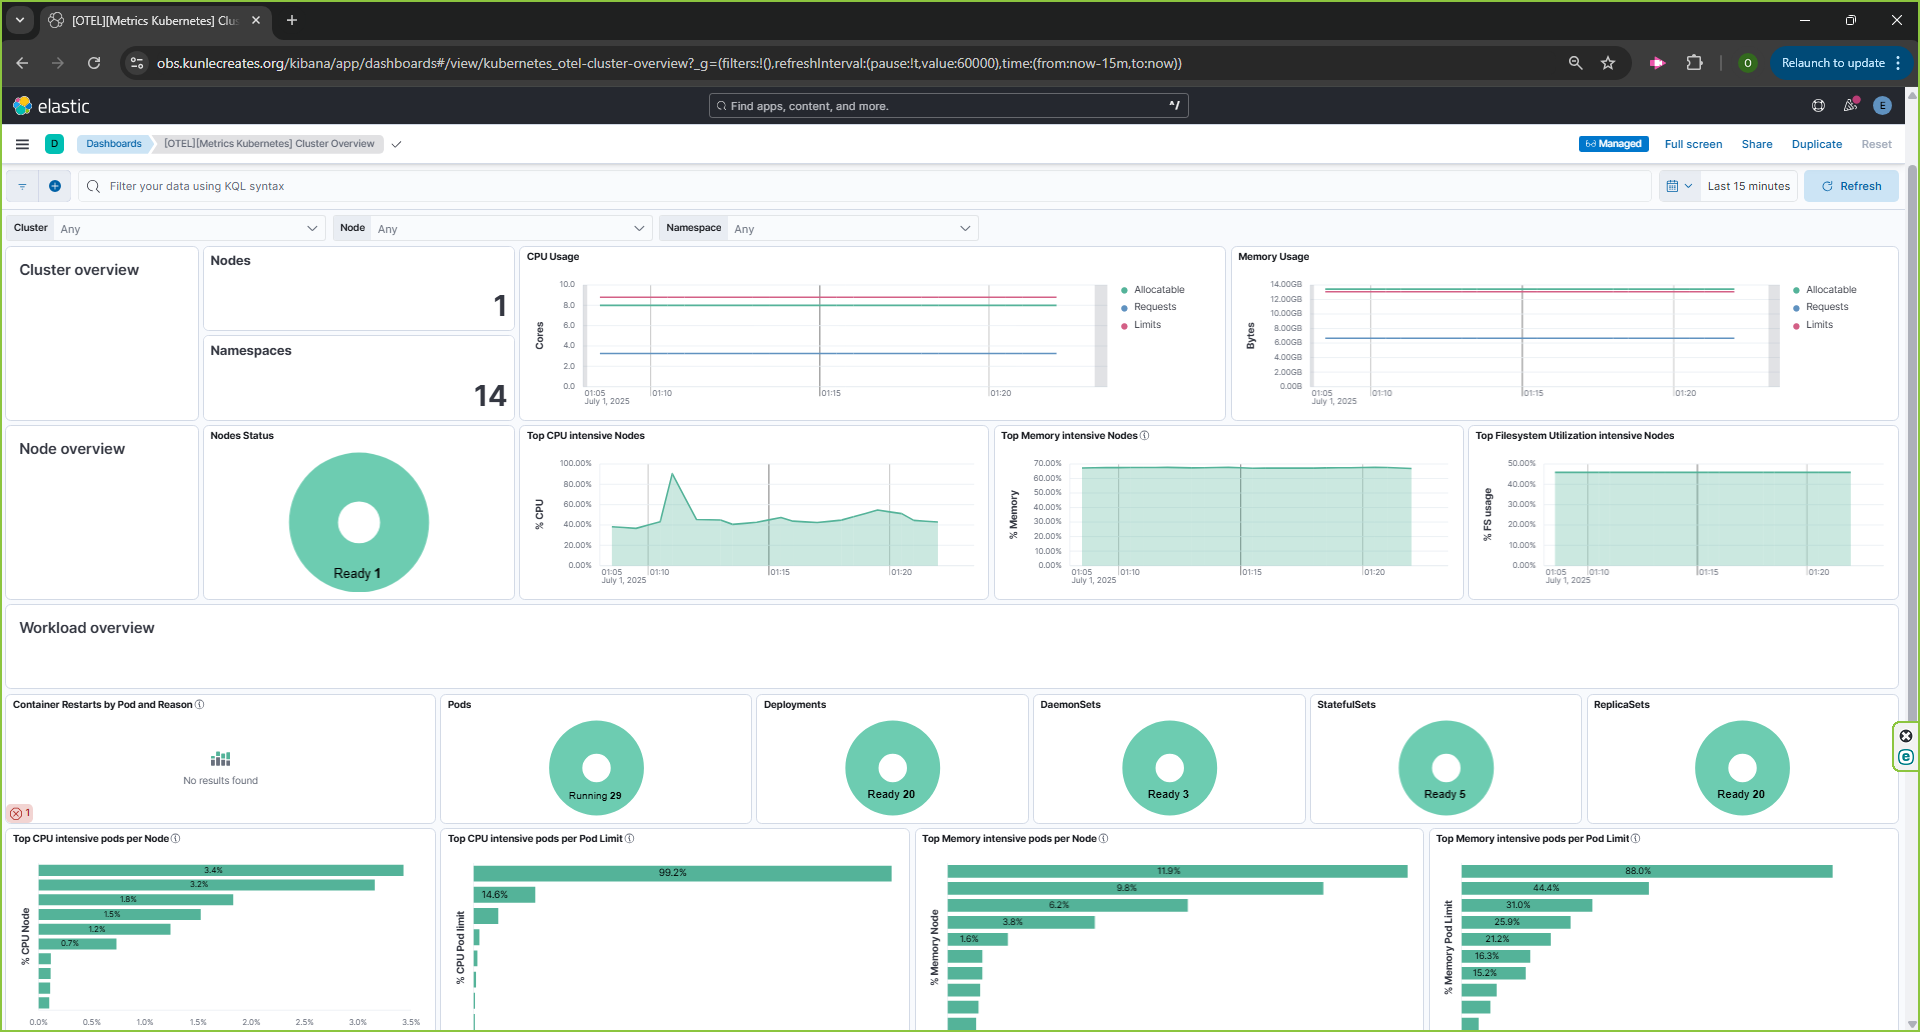
Task: Open the help globe icon
Action: (1818, 106)
